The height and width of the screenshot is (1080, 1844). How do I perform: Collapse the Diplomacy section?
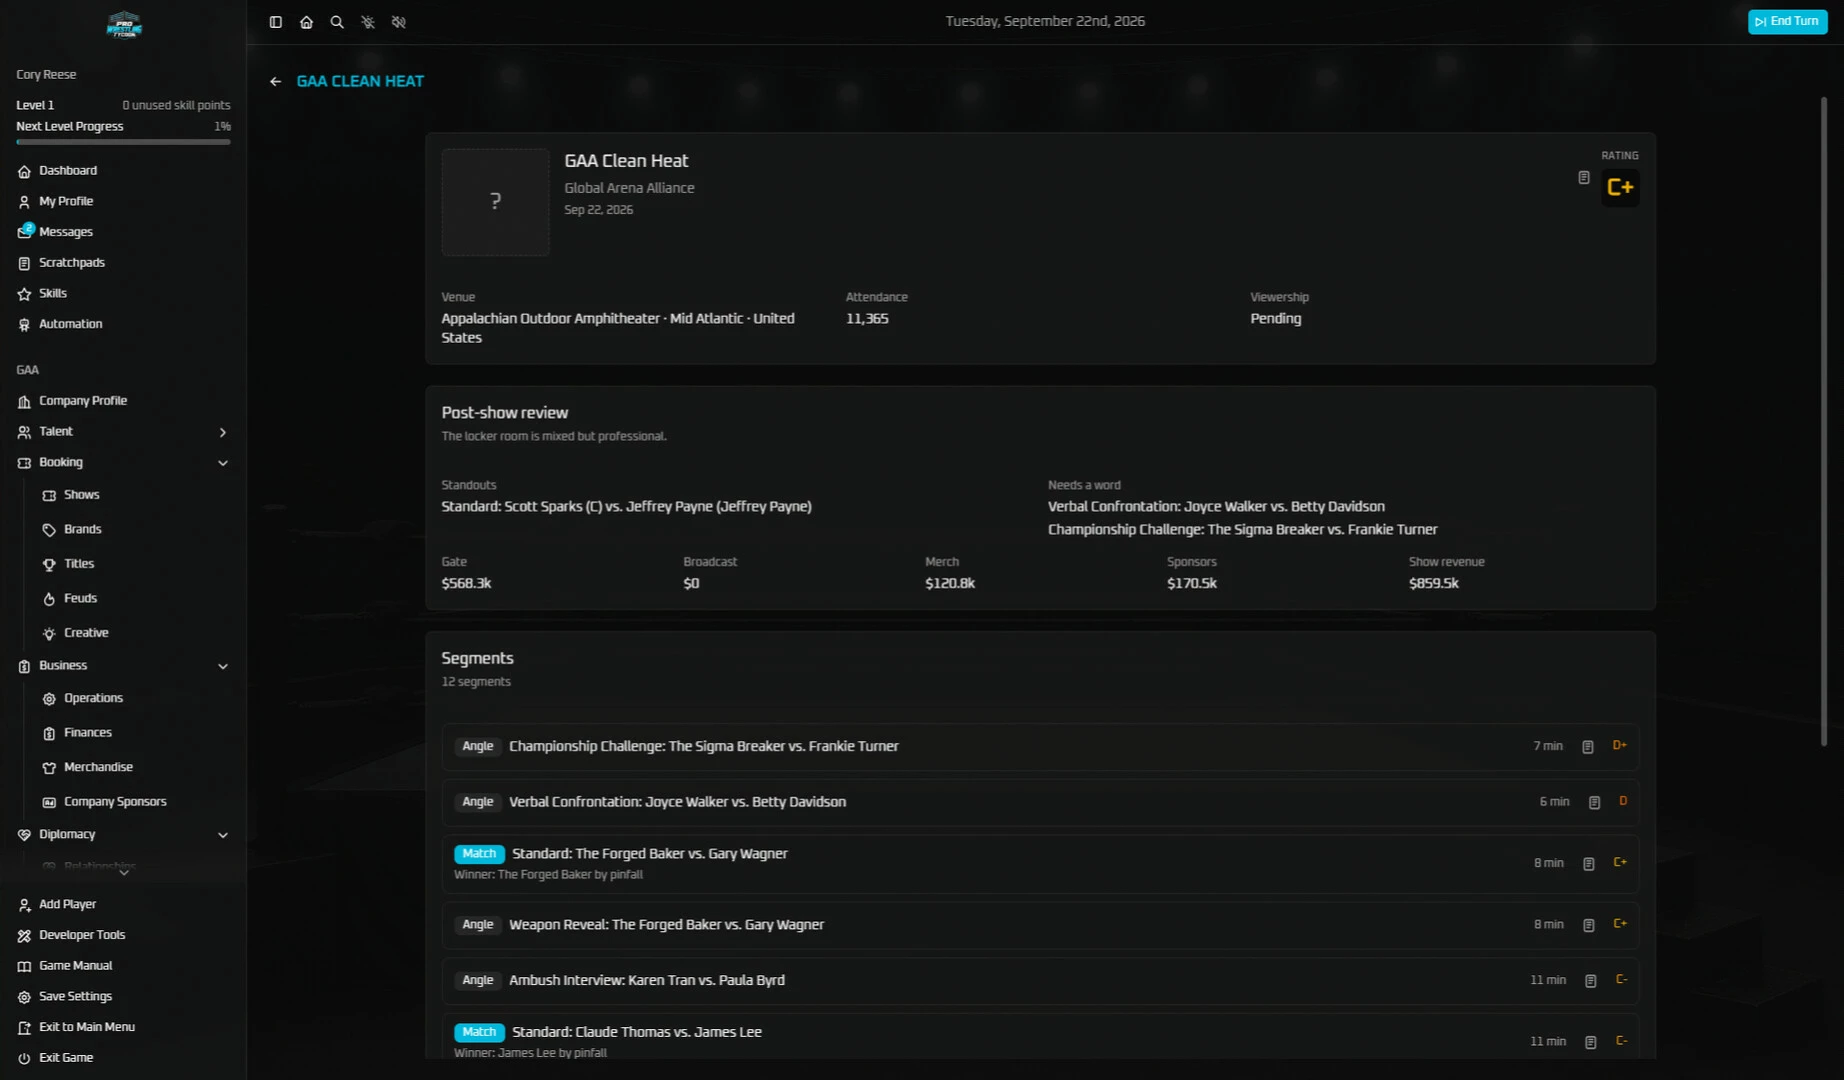tap(223, 835)
